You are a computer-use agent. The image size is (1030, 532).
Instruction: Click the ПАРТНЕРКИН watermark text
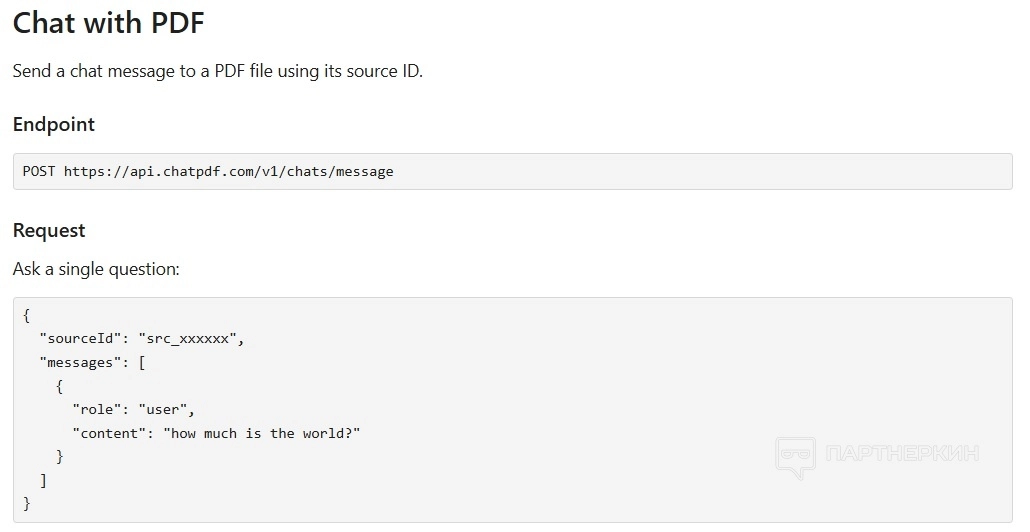tap(902, 454)
